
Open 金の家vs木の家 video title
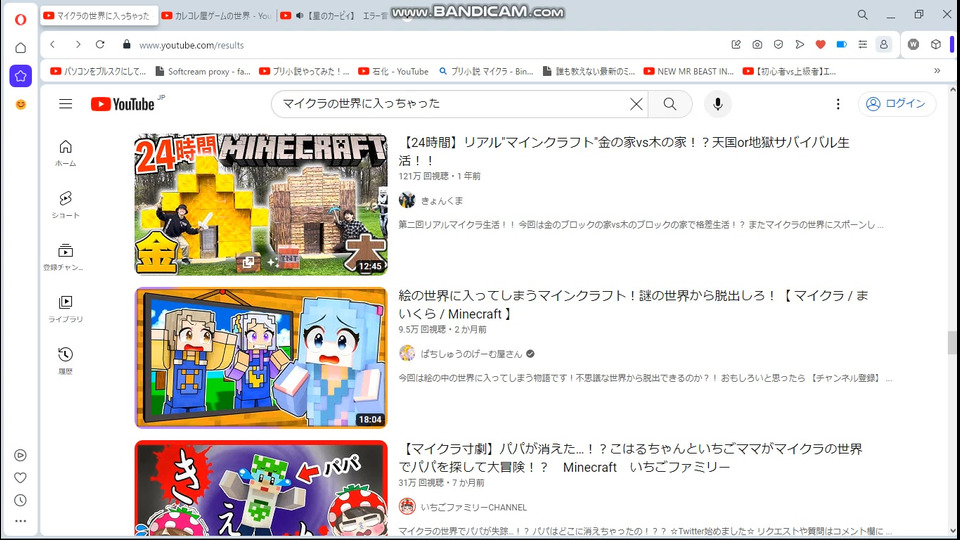click(x=624, y=151)
